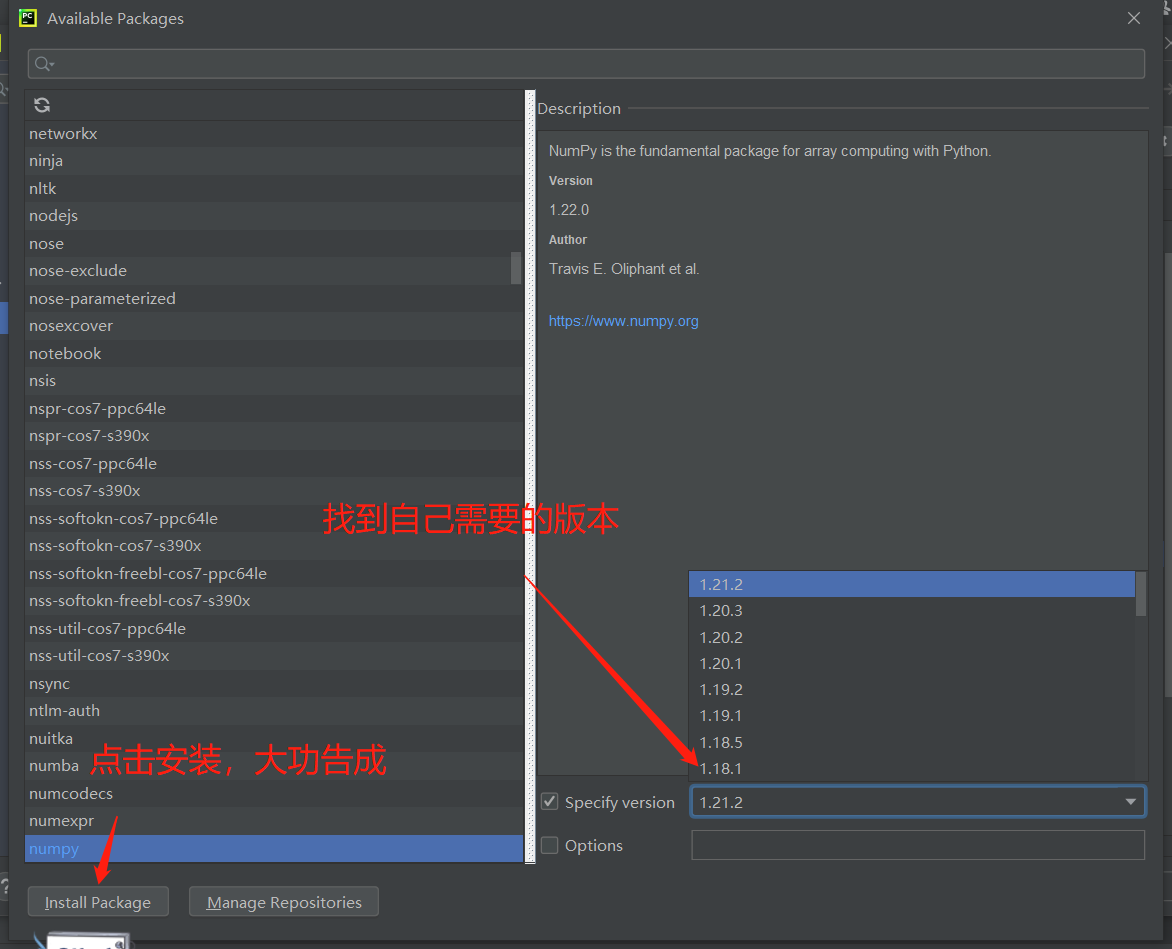
Task: Select the nose-exclude package
Action: pos(274,271)
